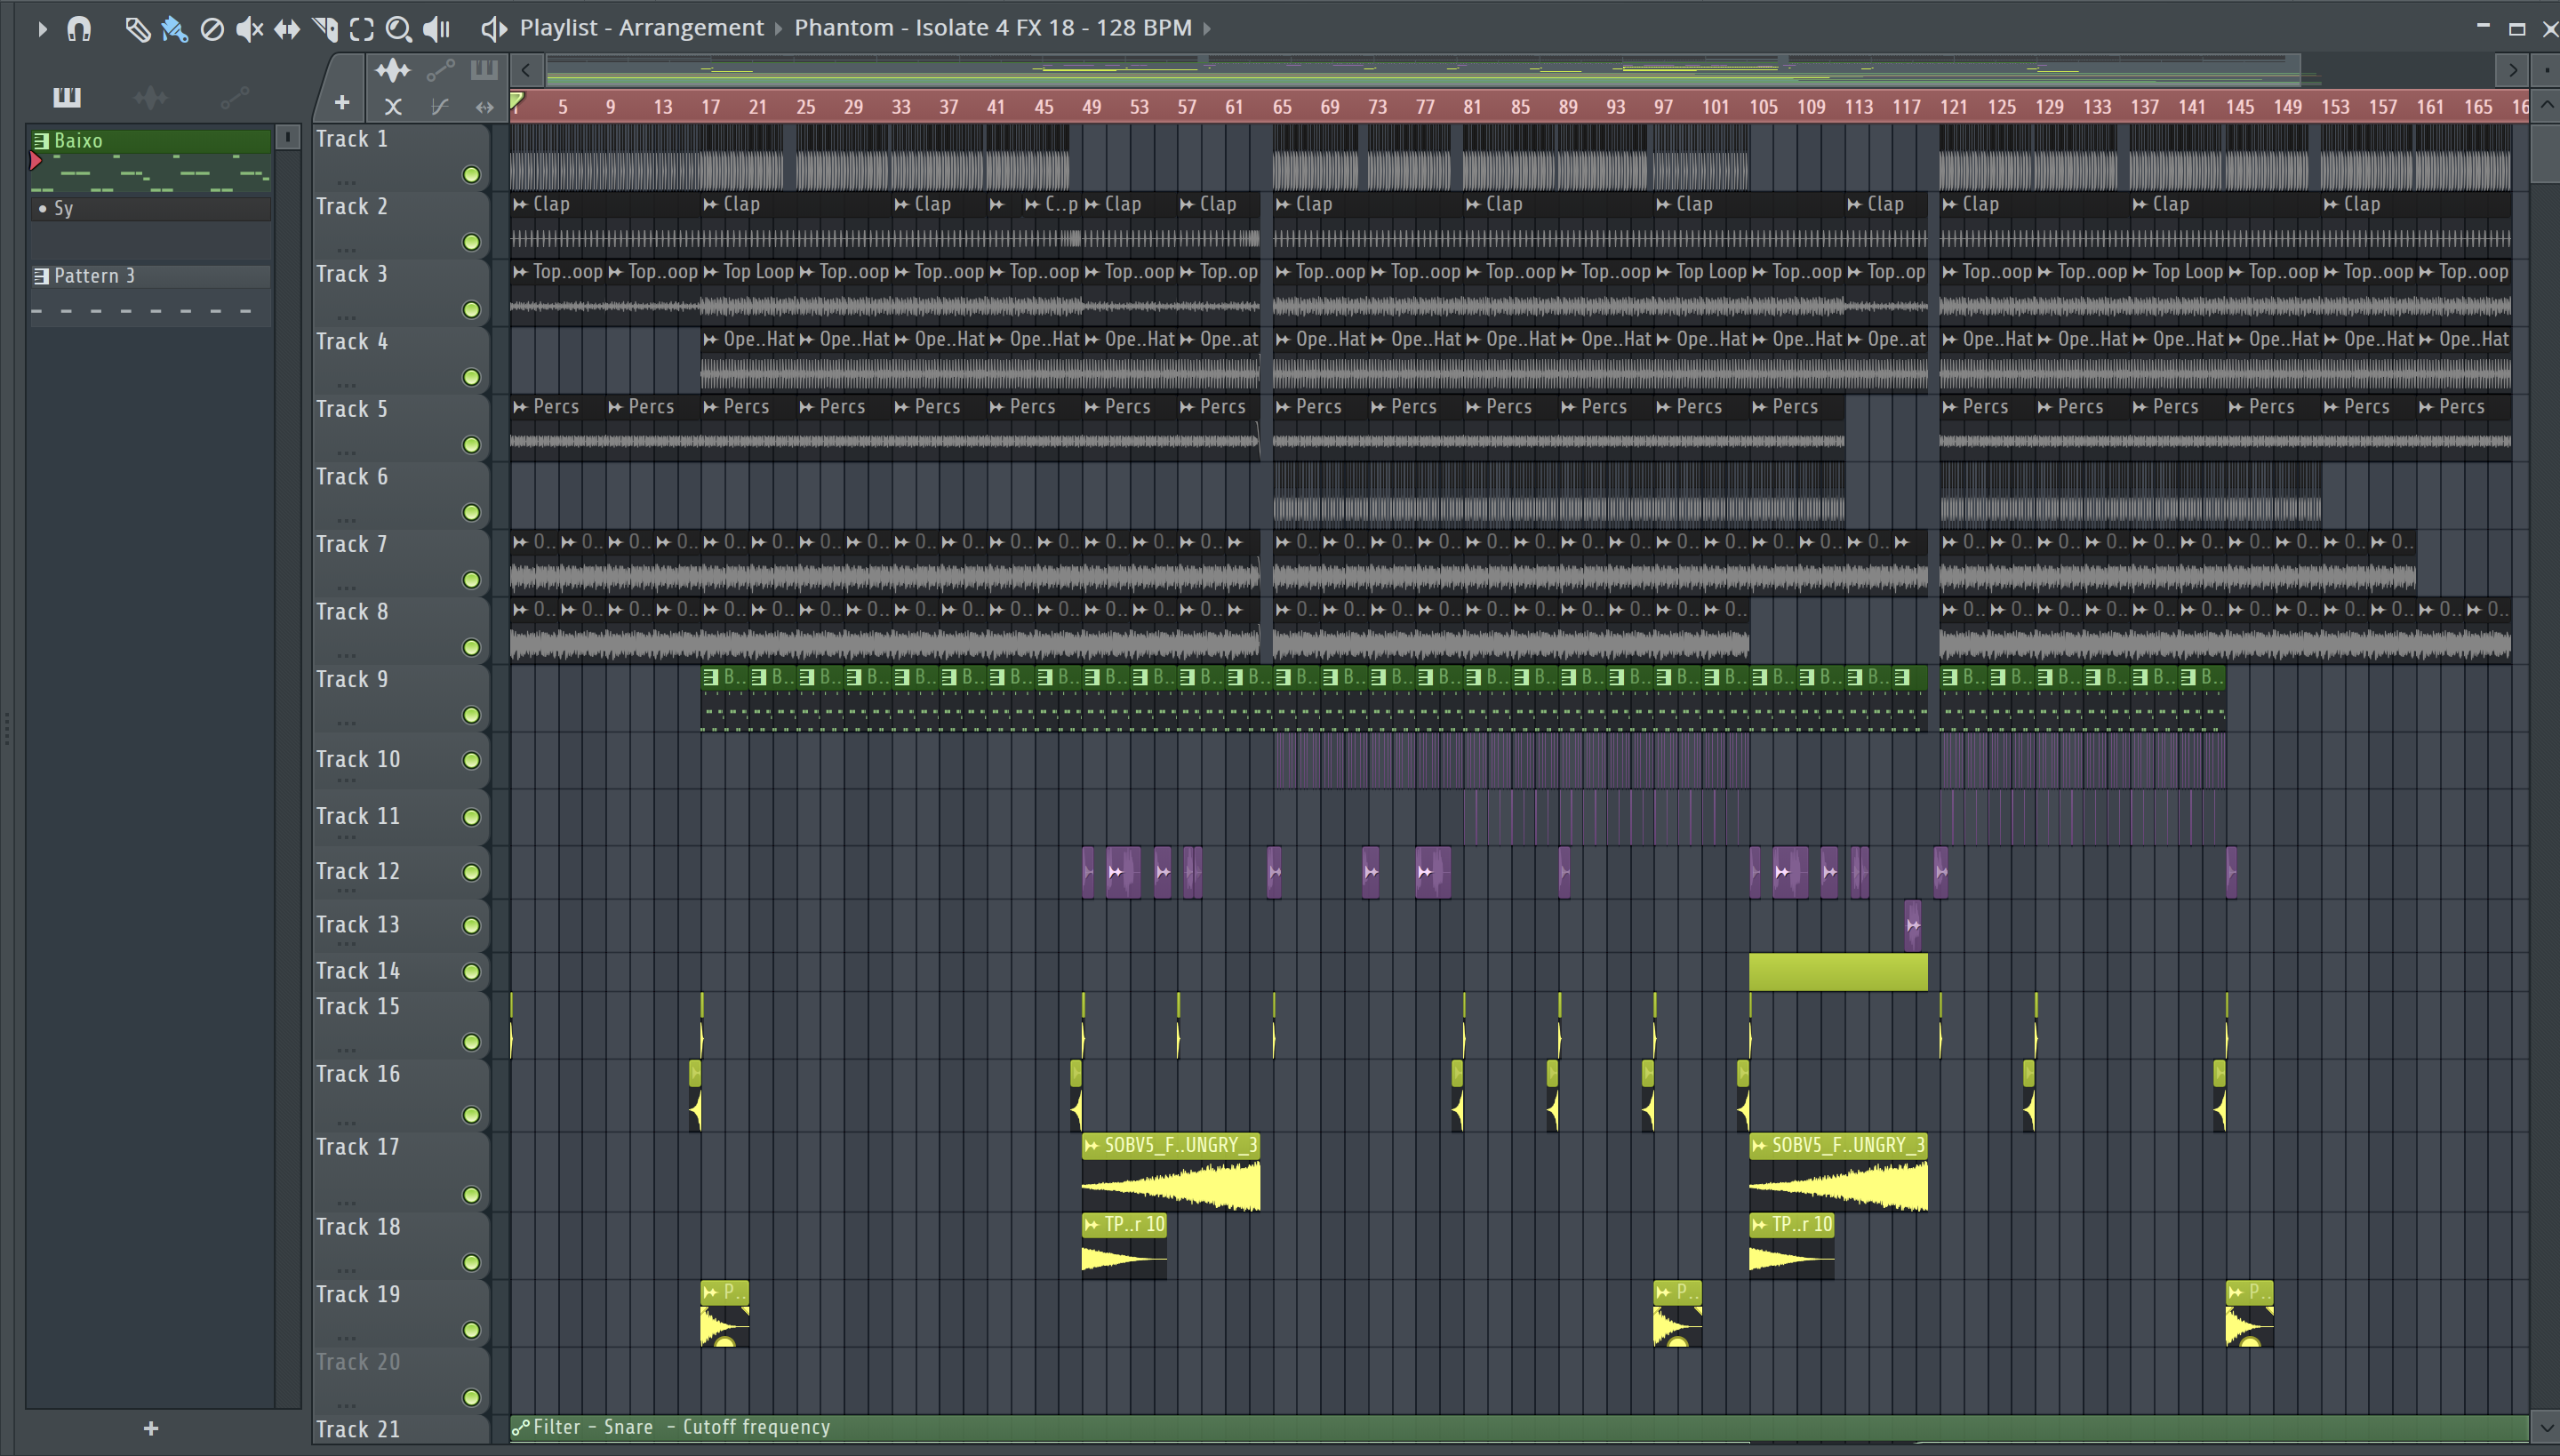Screen dimensions: 2560x1456
Task: Select the Mute speaker tool
Action: click(x=248, y=29)
